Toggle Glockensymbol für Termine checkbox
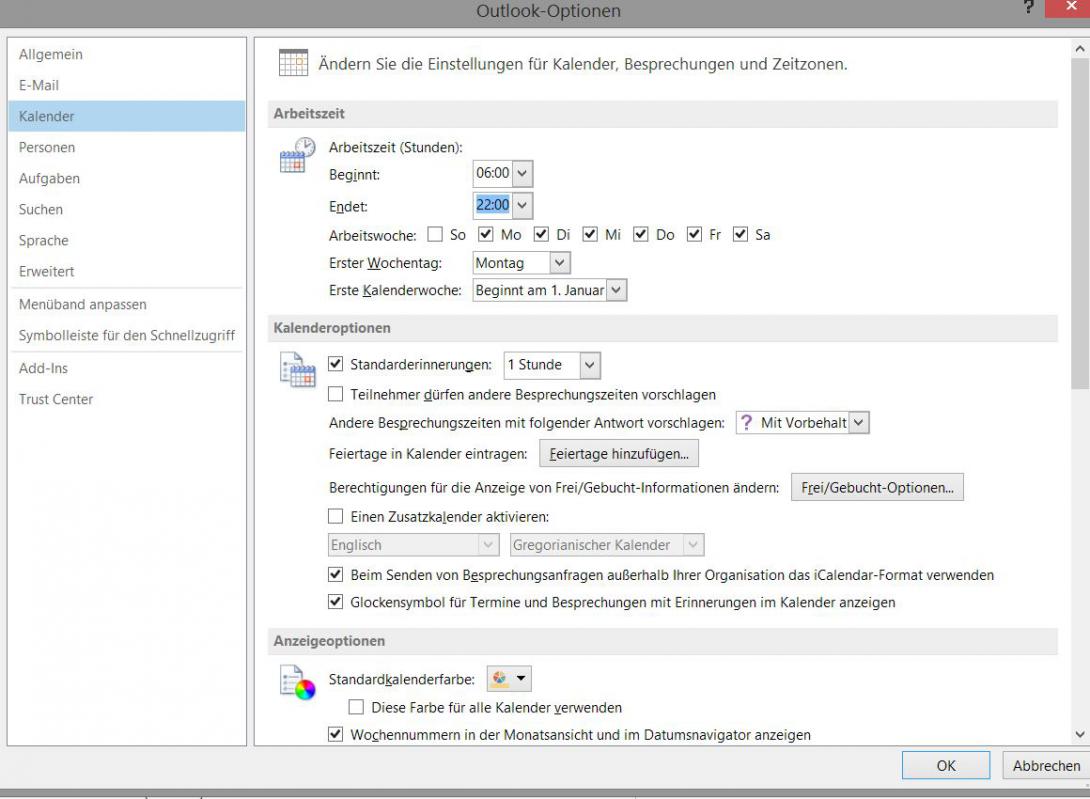The width and height of the screenshot is (1090, 799). [335, 602]
